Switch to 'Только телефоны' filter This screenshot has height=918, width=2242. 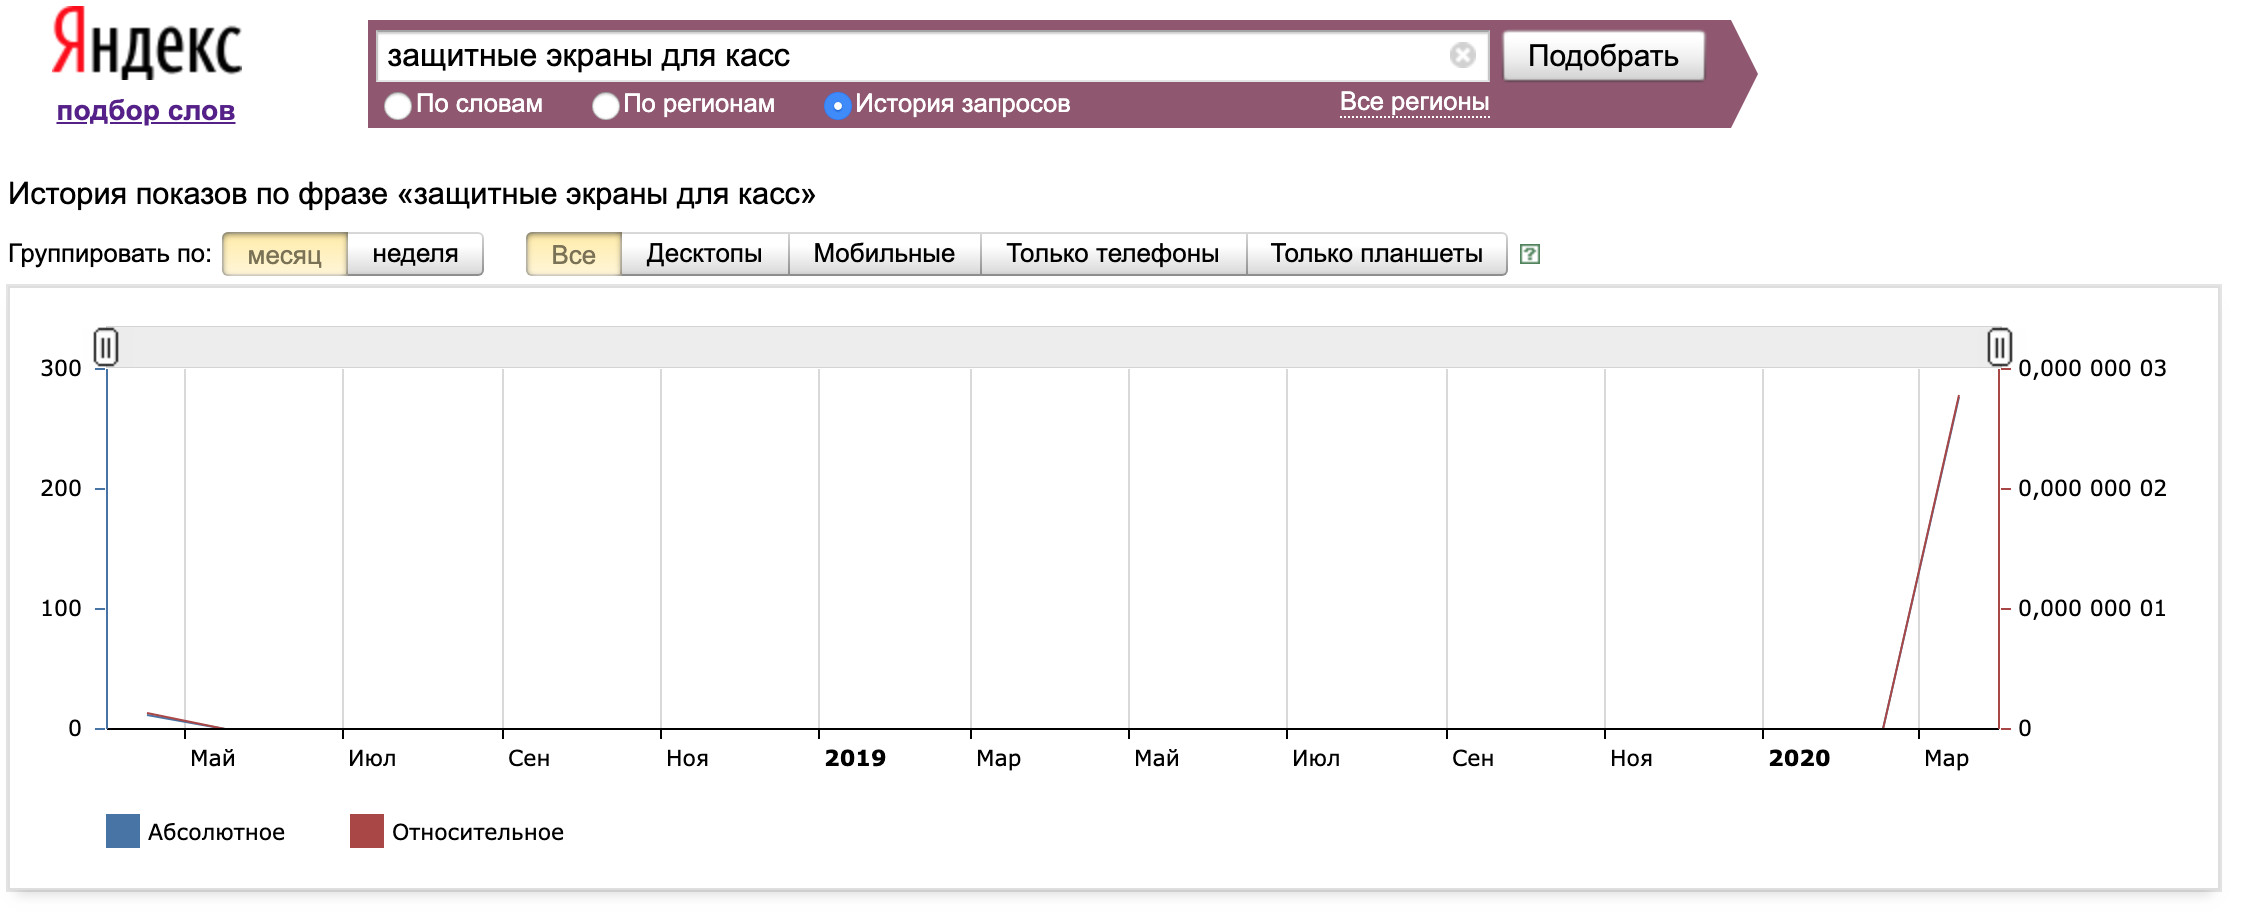[1112, 254]
